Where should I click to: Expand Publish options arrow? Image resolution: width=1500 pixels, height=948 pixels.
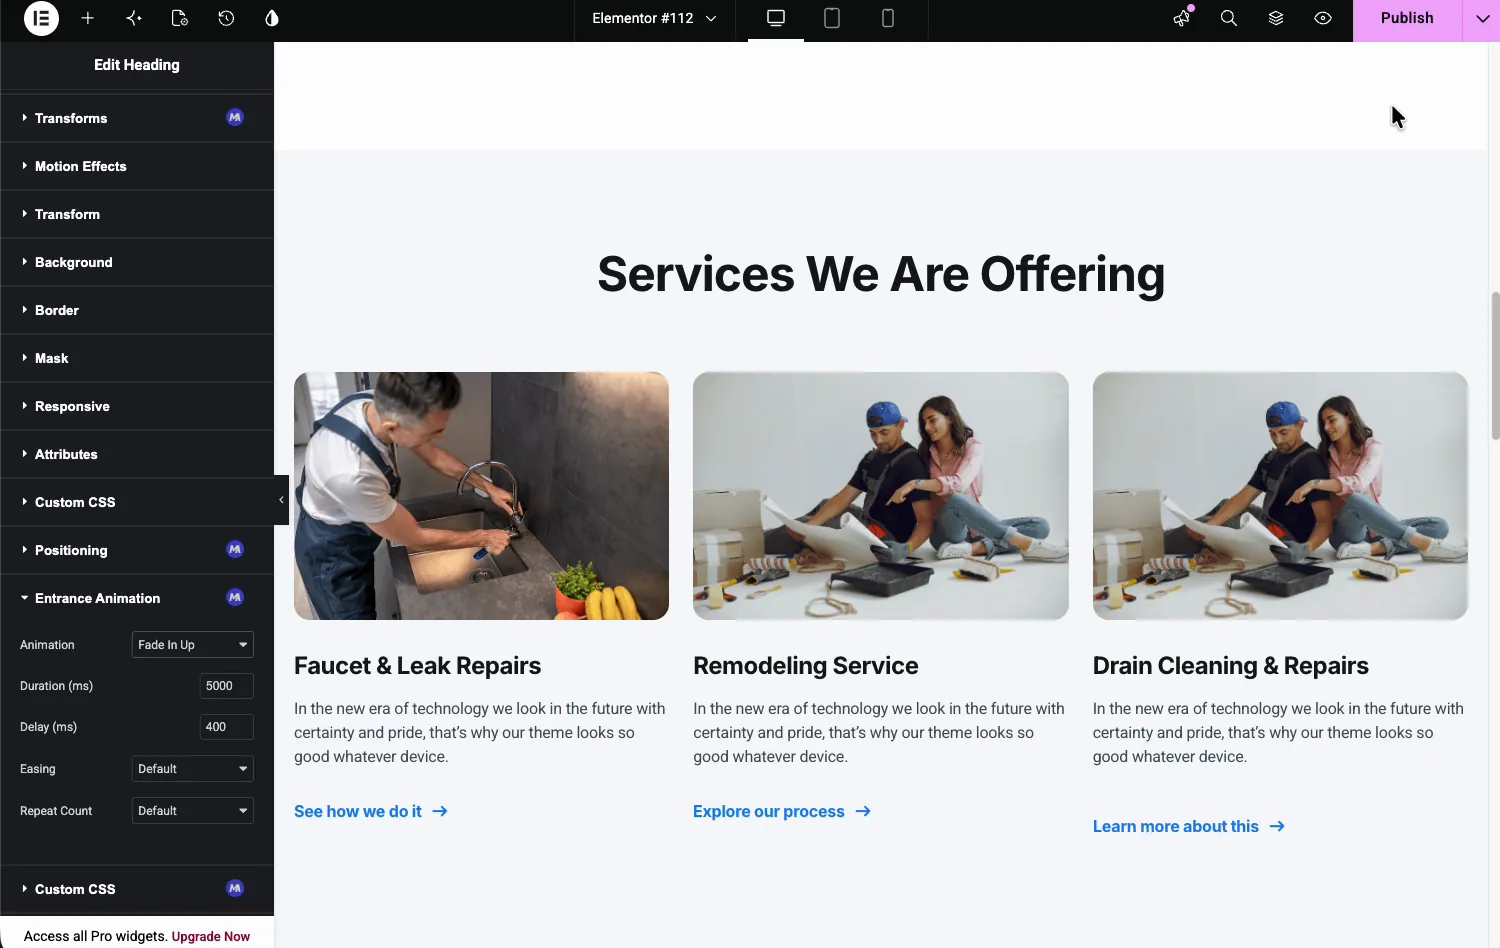click(1482, 19)
